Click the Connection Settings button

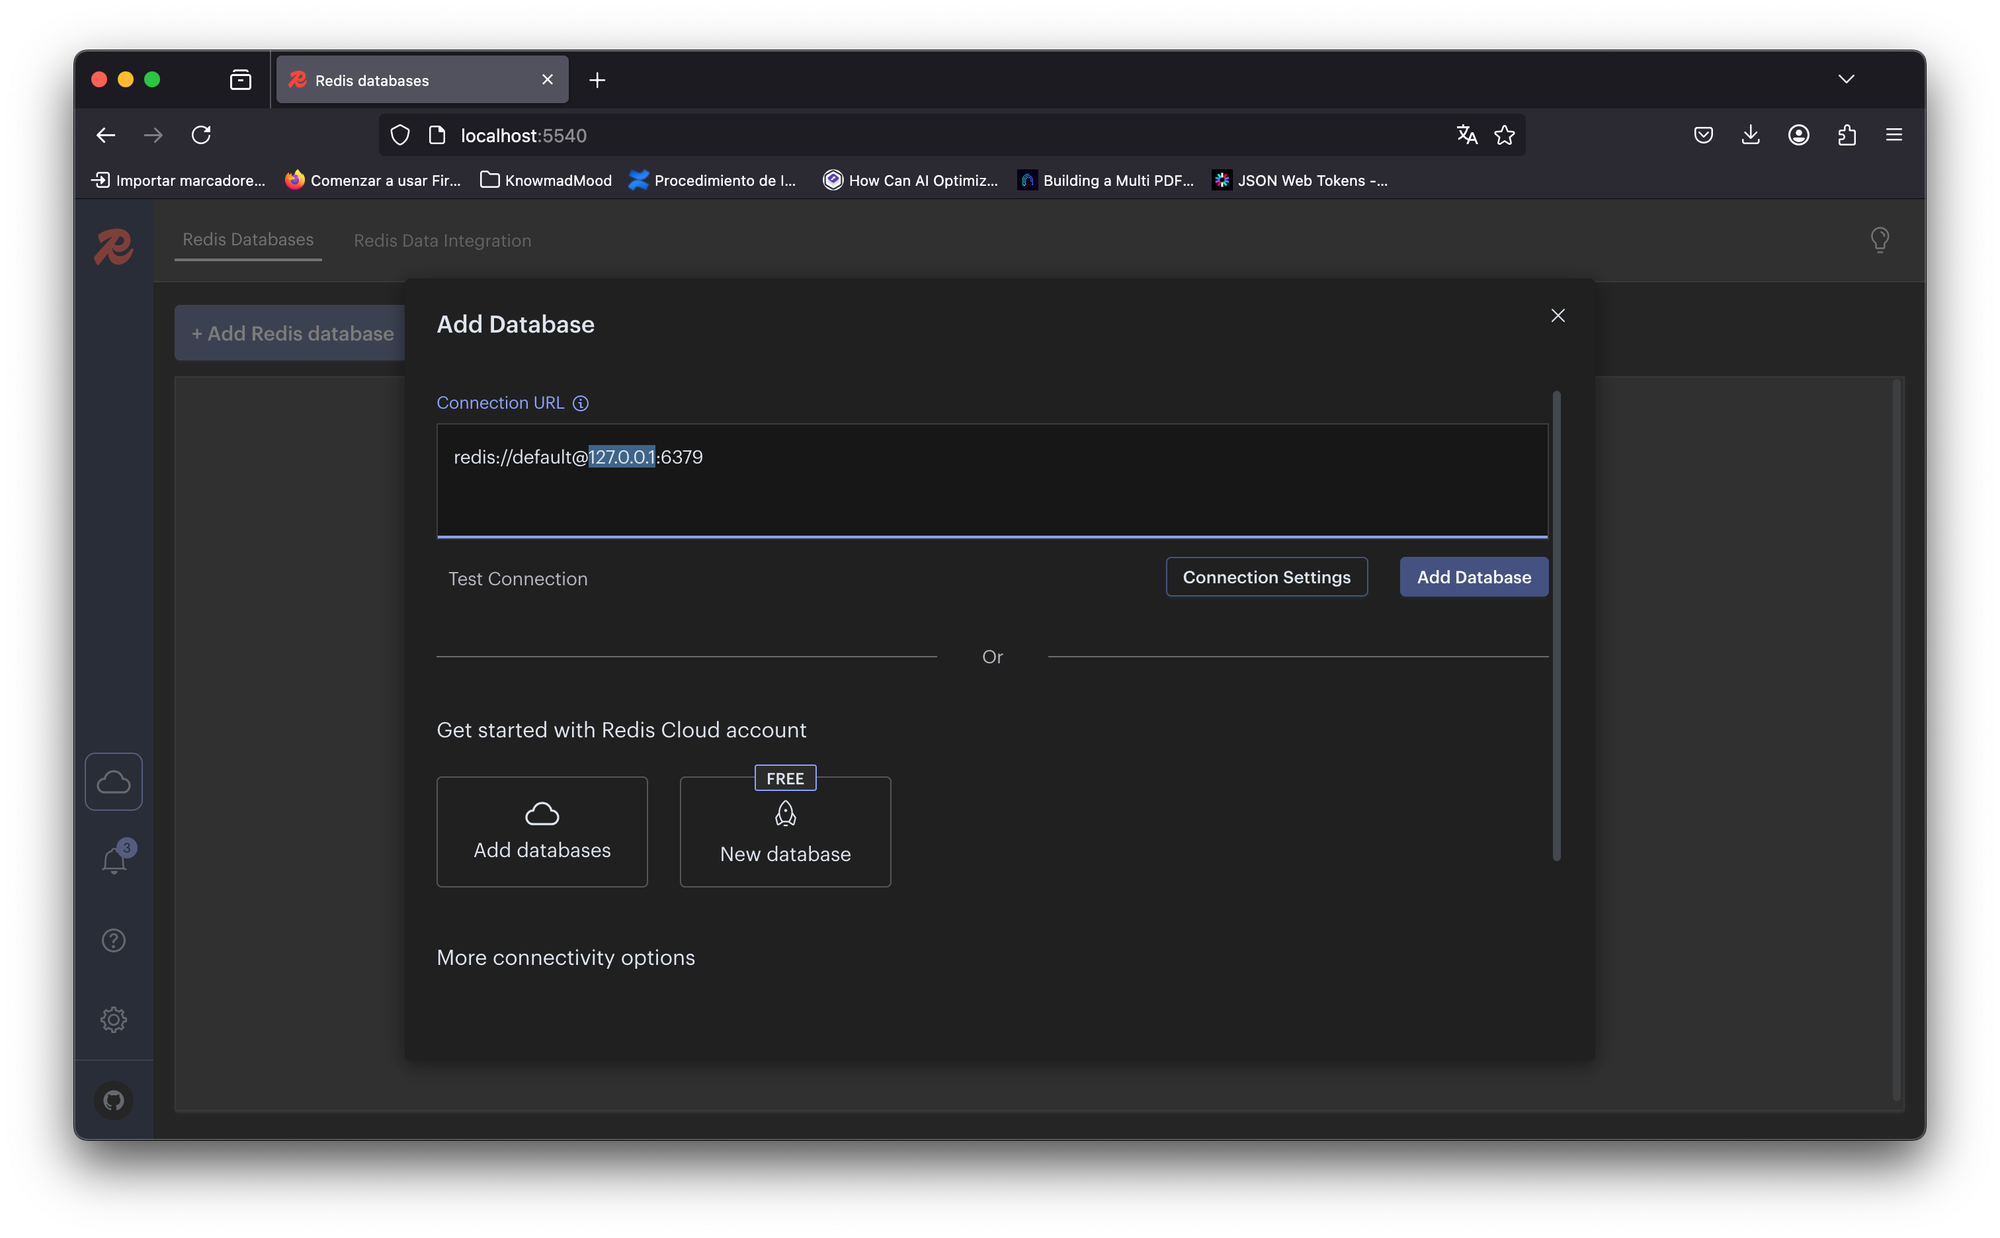[x=1266, y=577]
